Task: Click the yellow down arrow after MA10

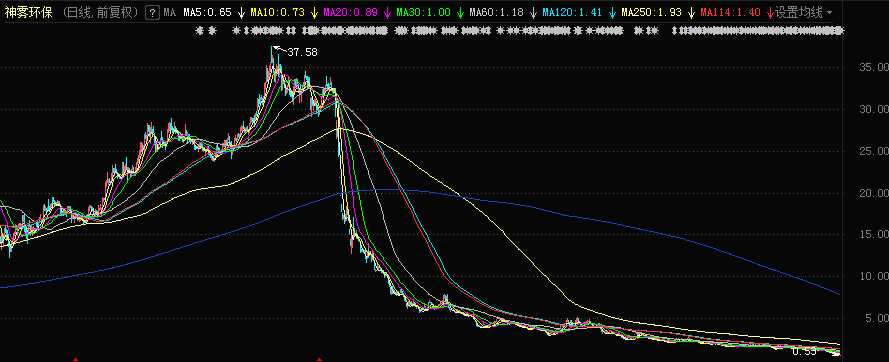Action: coord(315,12)
